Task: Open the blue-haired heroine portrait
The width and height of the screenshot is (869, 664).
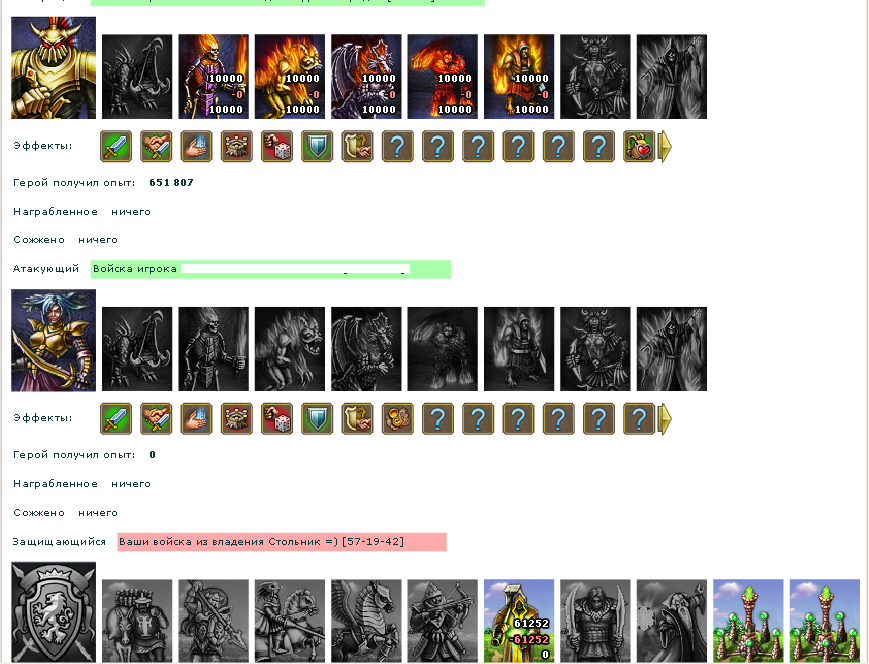Action: (53, 340)
